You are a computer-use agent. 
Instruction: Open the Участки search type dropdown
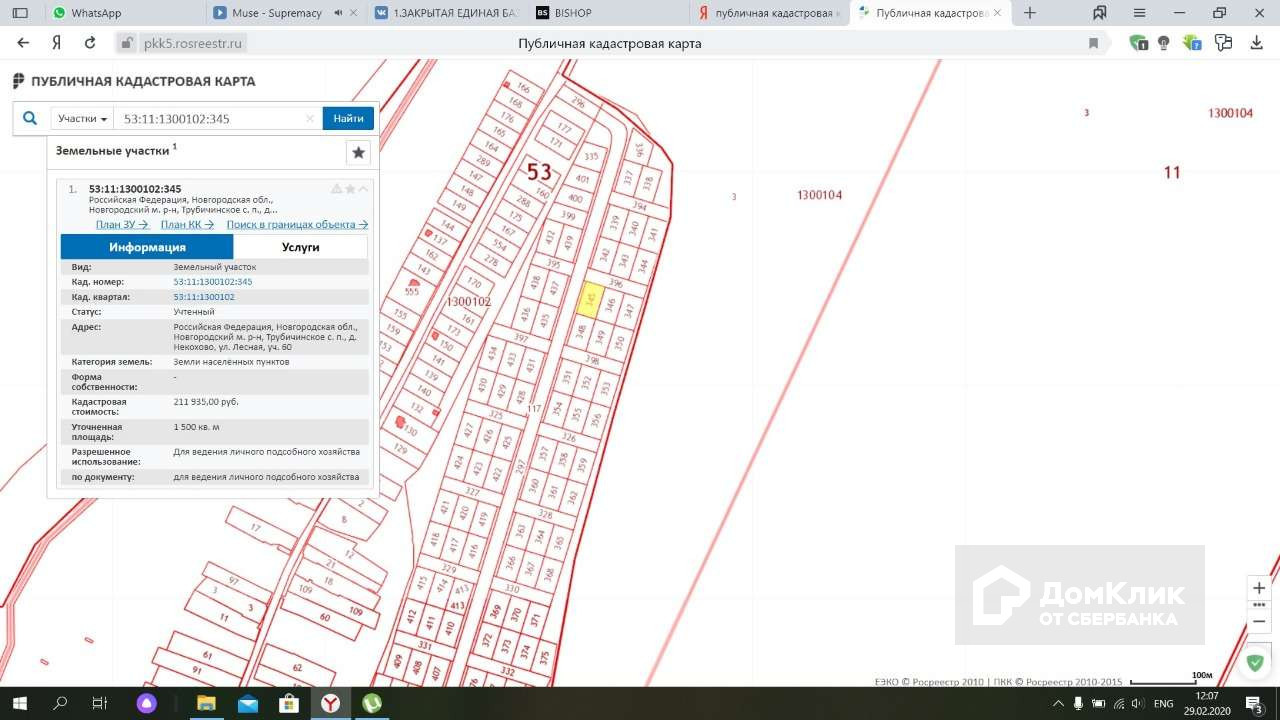pyautogui.click(x=82, y=118)
